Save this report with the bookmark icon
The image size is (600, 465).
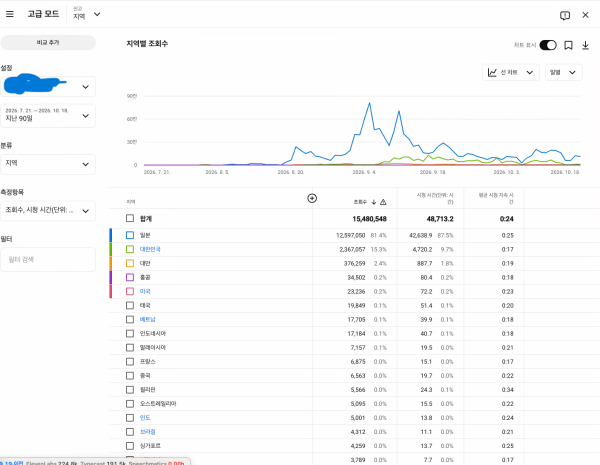pyautogui.click(x=569, y=45)
